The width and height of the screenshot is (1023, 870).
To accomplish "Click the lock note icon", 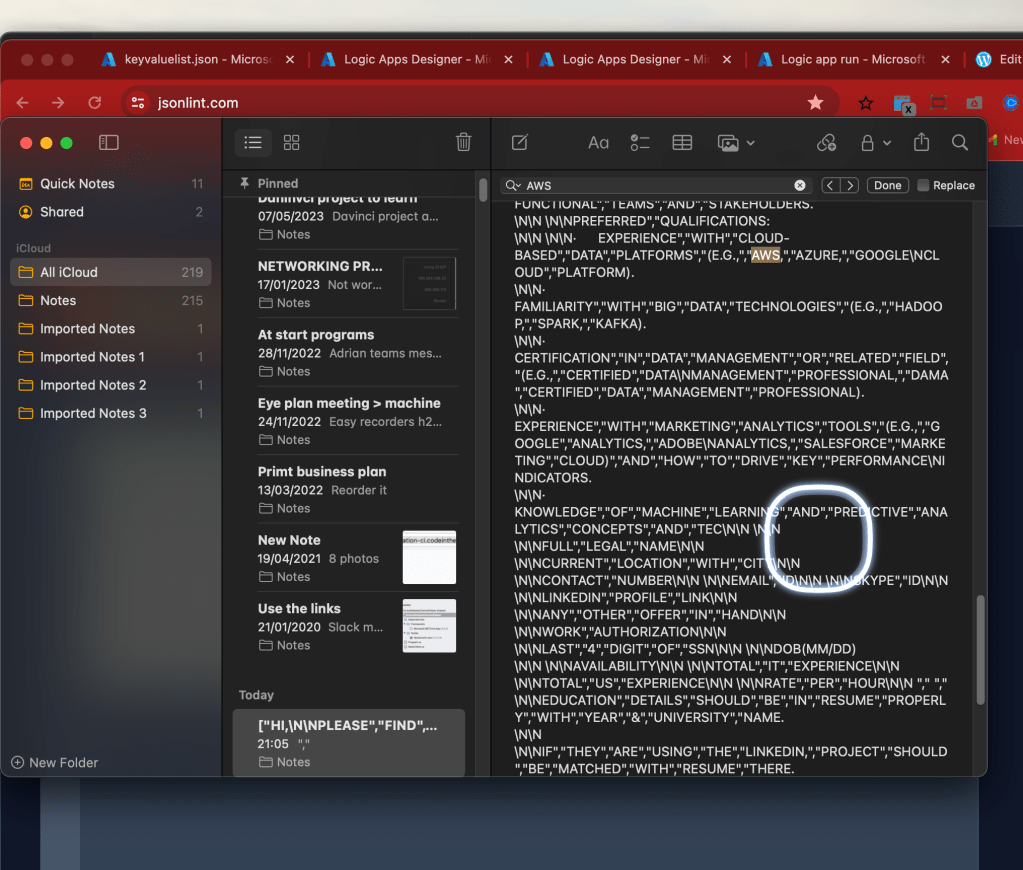I will point(867,142).
